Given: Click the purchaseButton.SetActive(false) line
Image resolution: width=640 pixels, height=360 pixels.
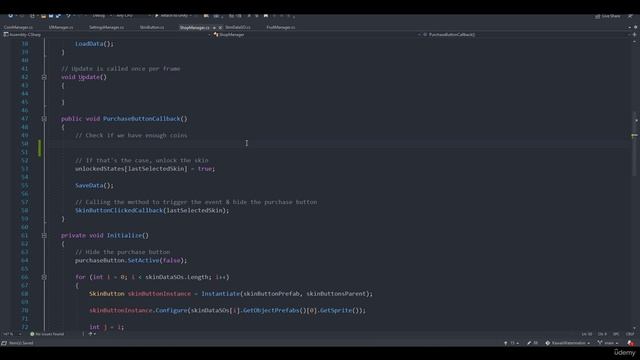Looking at the screenshot, I should click(x=131, y=260).
